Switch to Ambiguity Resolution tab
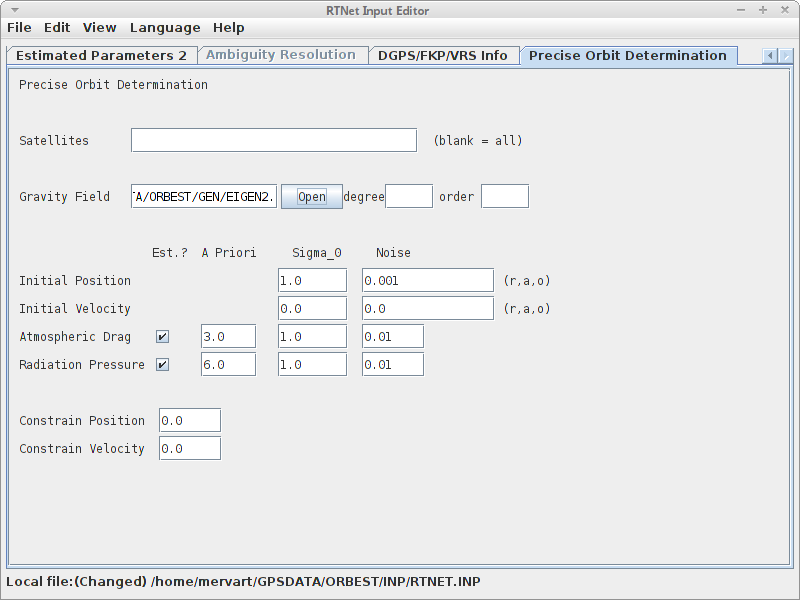 point(281,56)
